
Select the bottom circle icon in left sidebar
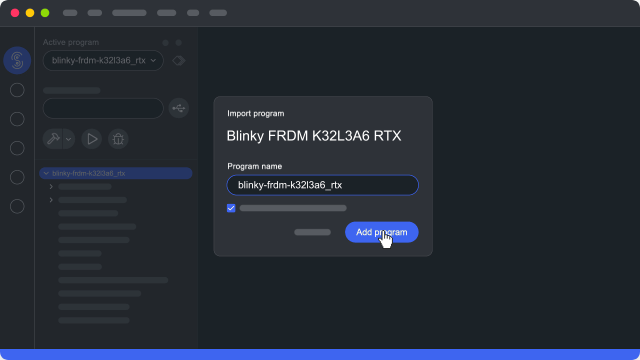[x=17, y=206]
